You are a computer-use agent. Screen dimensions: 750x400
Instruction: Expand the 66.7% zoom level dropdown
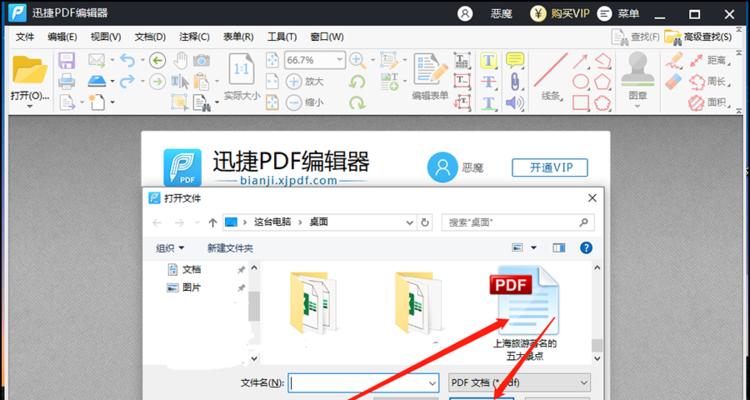point(339,60)
